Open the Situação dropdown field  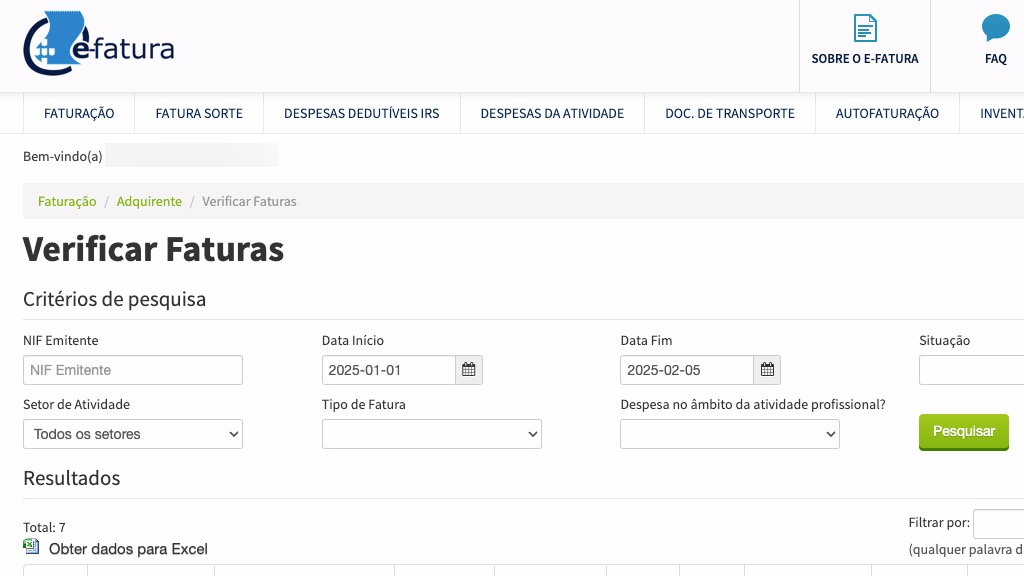point(971,370)
